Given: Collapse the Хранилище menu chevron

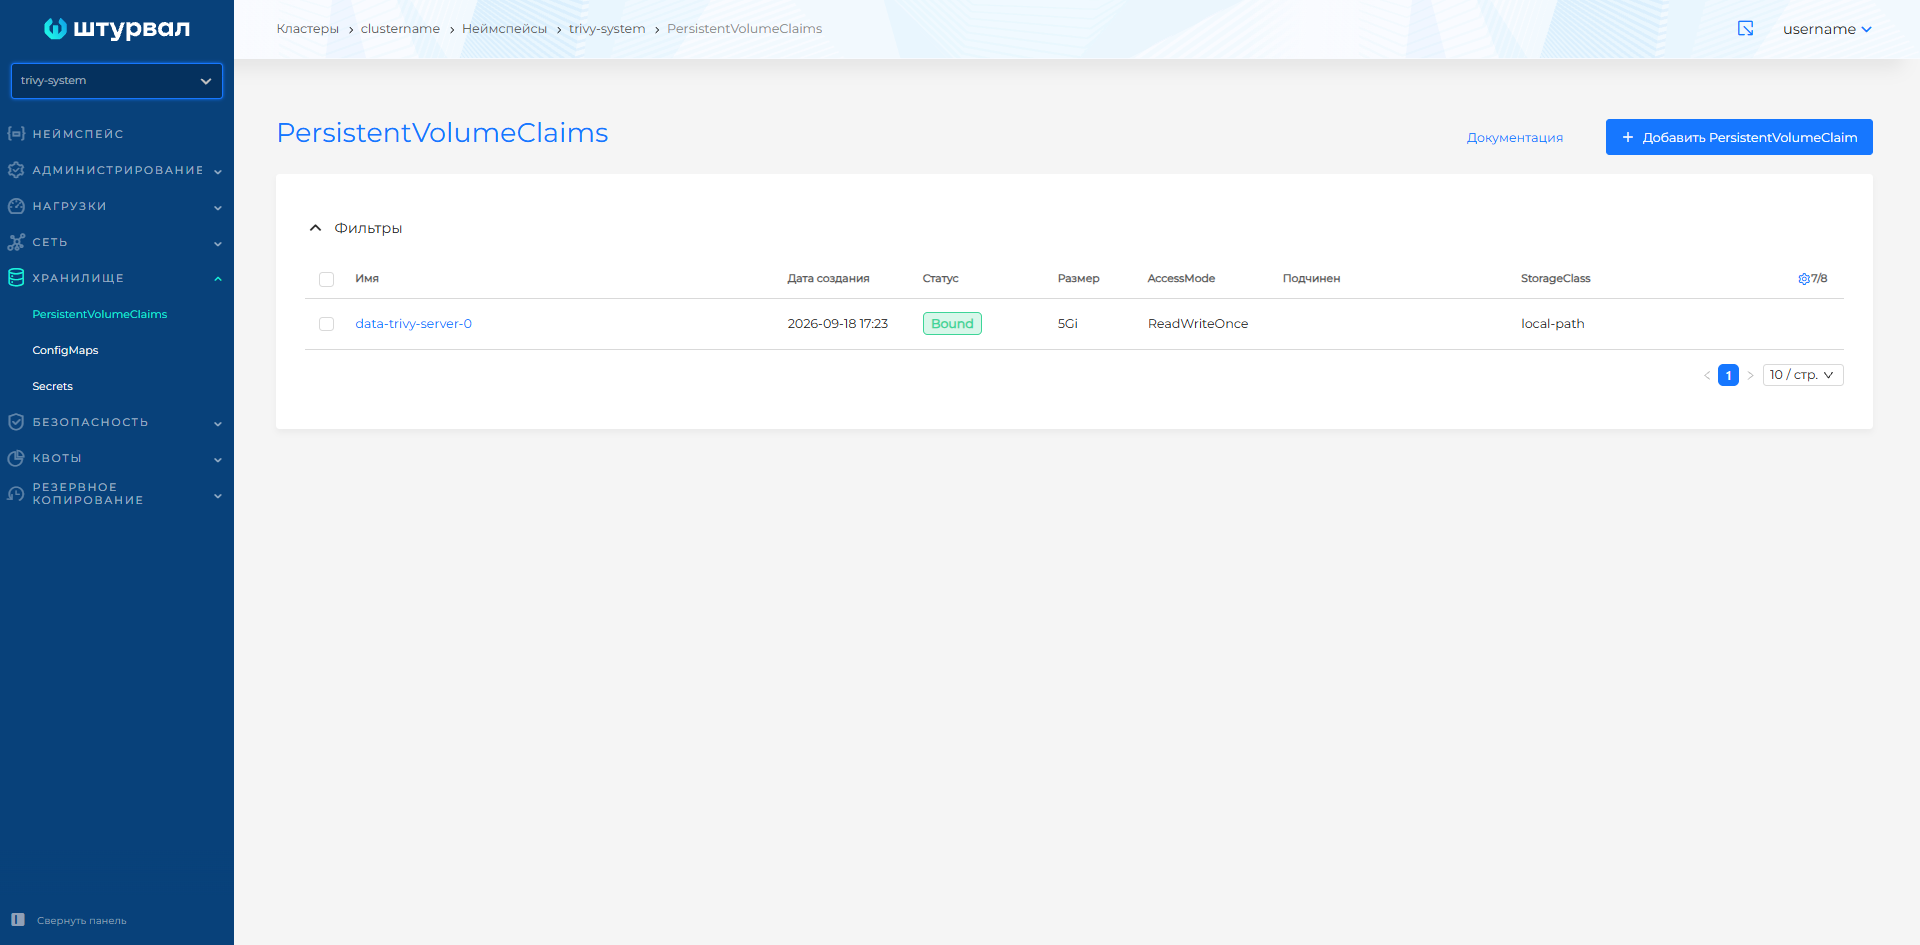Looking at the screenshot, I should click(x=218, y=279).
